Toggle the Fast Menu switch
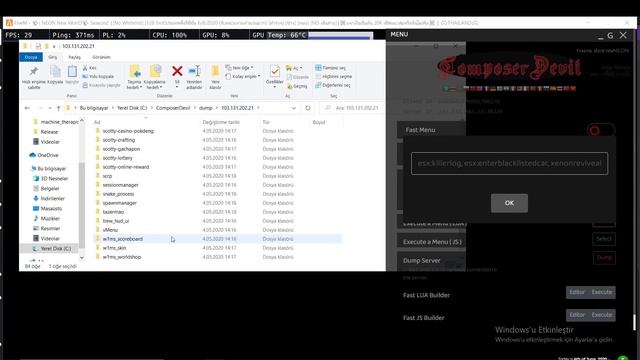The width and height of the screenshot is (640, 360). (x=600, y=131)
